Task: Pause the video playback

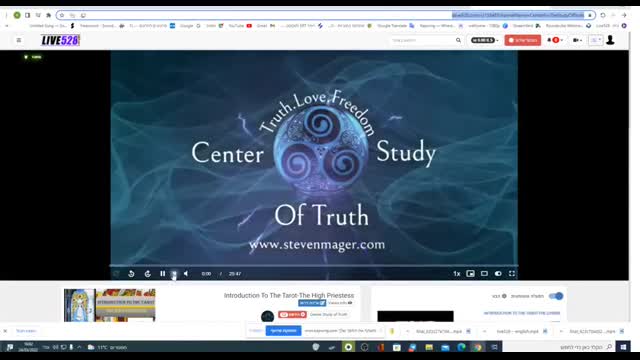Action: 162,273
